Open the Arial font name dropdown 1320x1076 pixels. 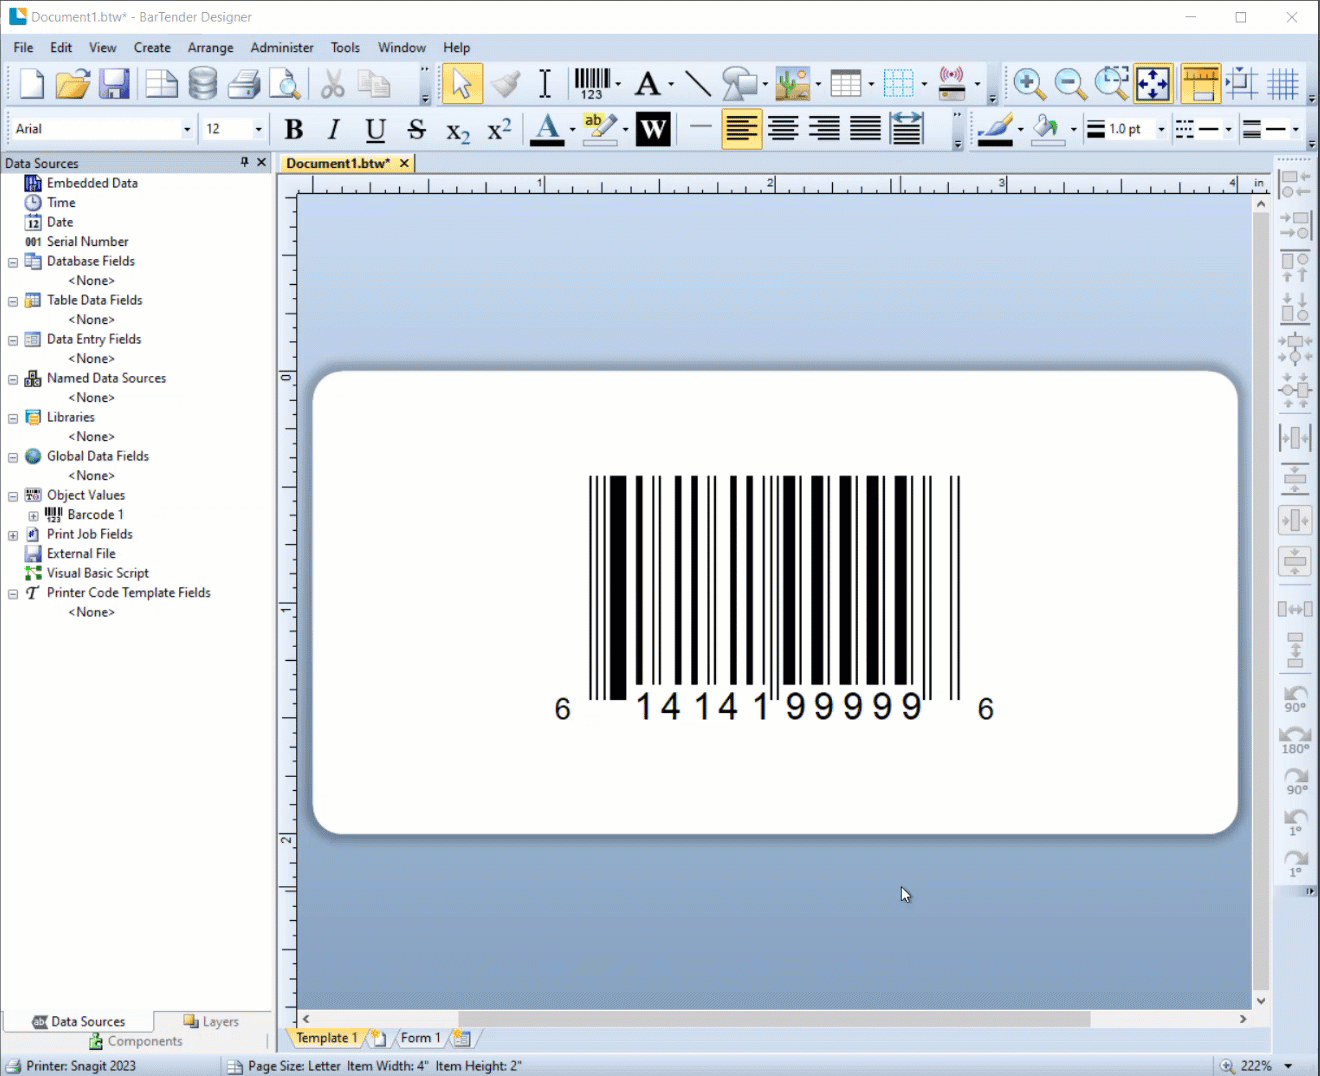[186, 129]
